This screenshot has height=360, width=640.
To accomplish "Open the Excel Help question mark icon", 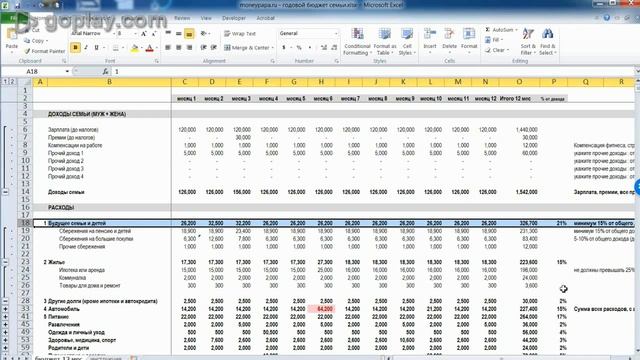I will tap(607, 18).
